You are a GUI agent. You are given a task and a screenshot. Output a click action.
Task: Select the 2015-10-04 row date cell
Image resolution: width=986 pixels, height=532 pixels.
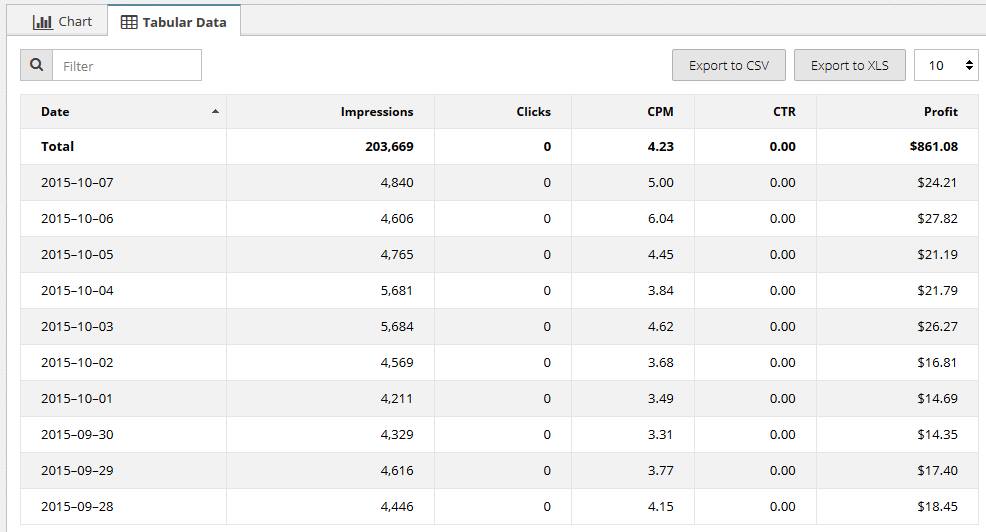click(x=77, y=291)
